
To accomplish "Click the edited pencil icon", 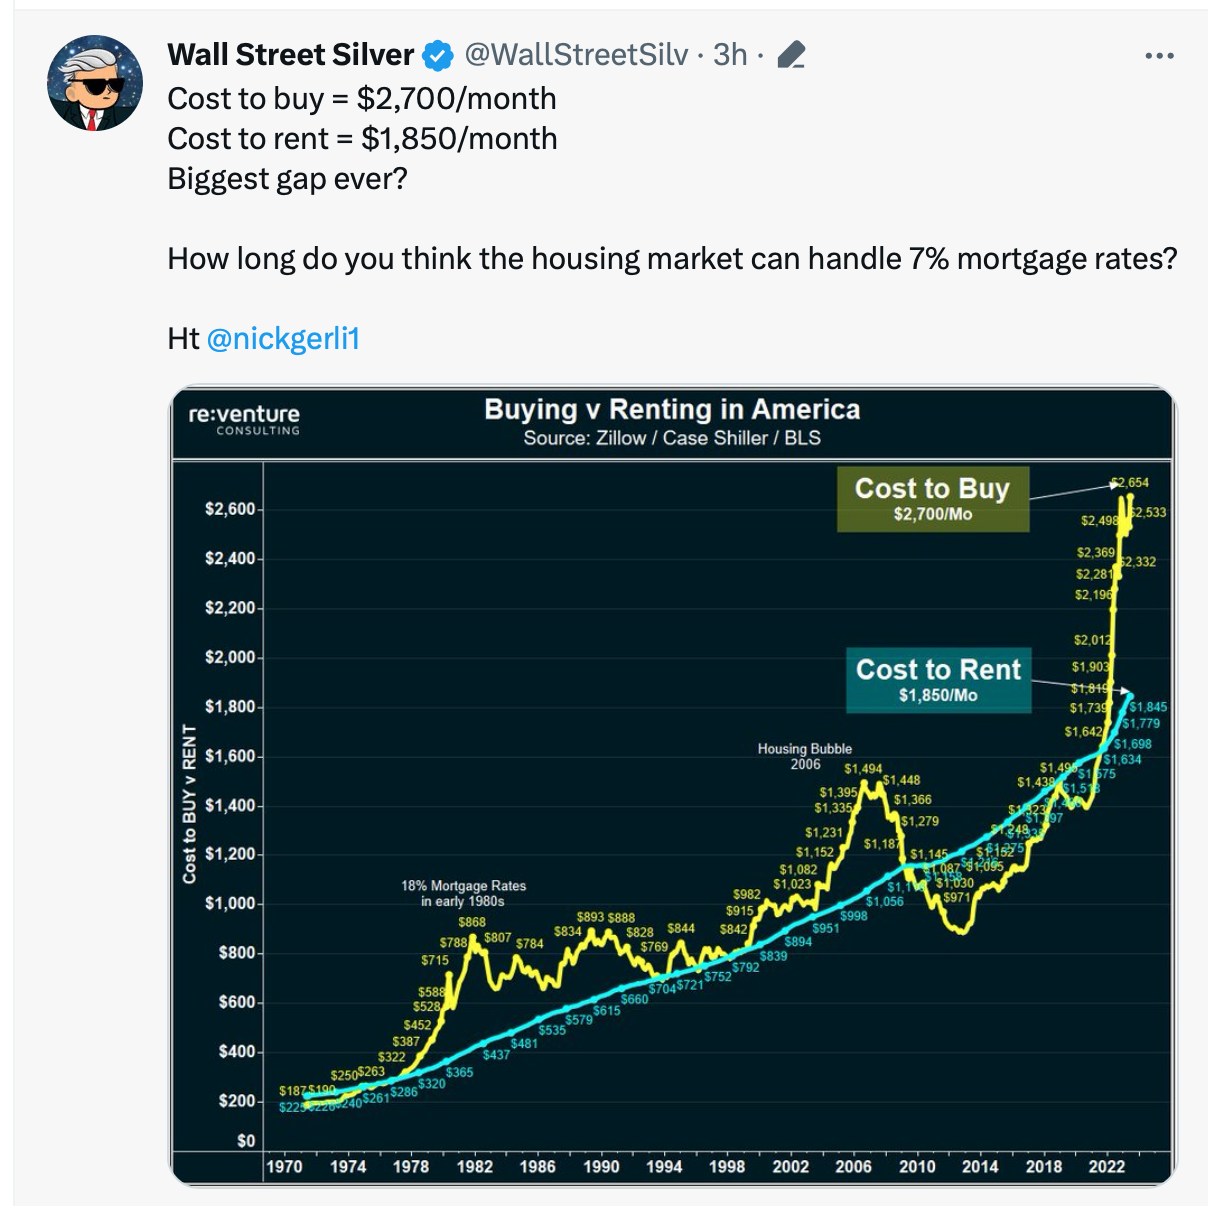I will (x=791, y=55).
